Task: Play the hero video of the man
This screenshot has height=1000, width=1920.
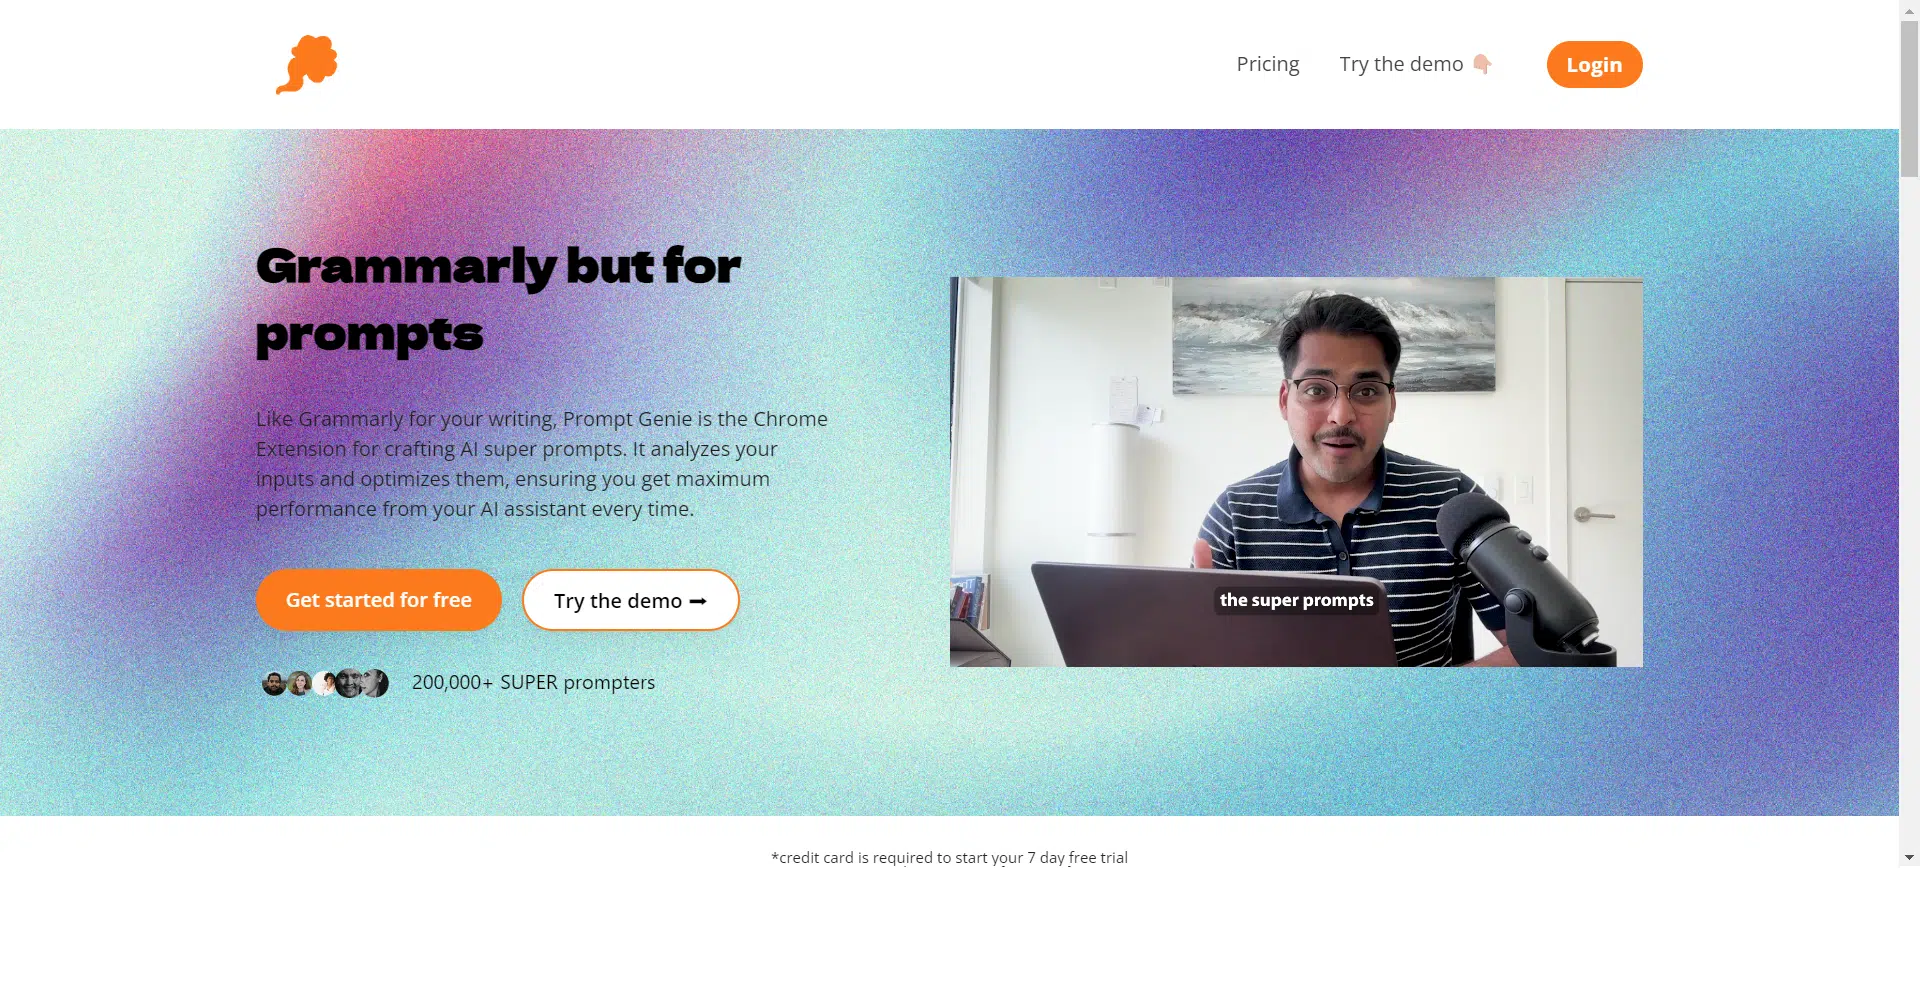Action: coord(1296,472)
